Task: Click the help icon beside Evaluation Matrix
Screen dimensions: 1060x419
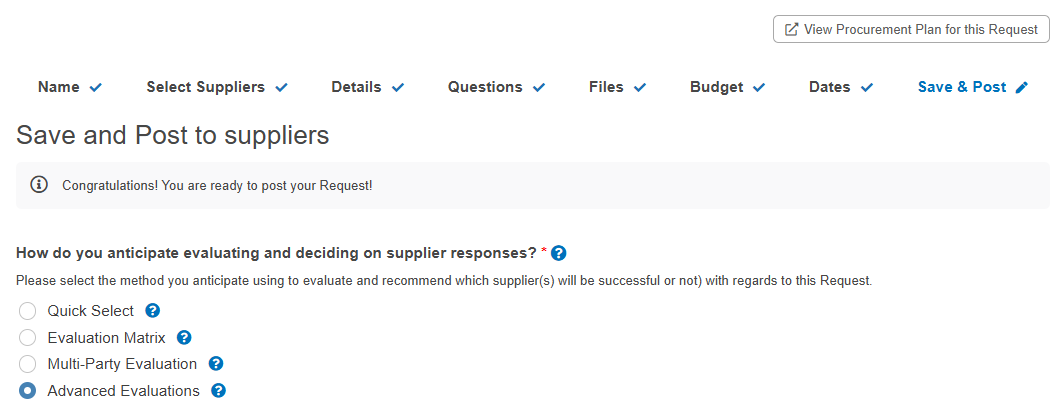Action: [184, 337]
